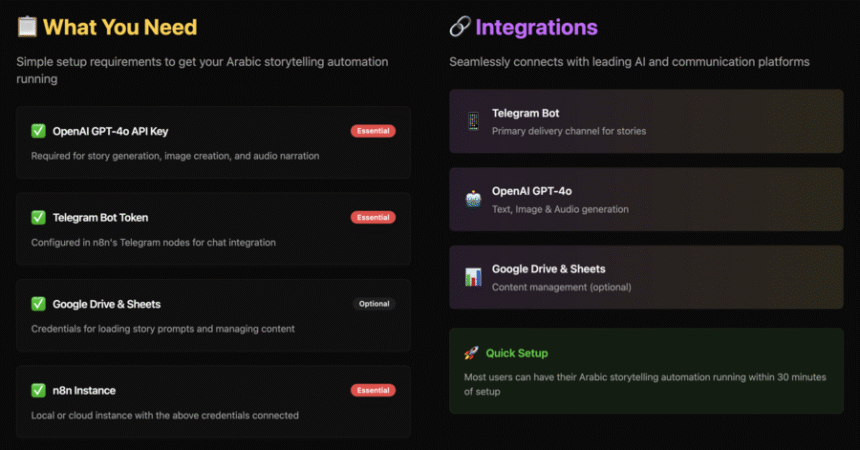This screenshot has height=450, width=860.
Task: Click the robot icon in OpenAI GPT-4o card
Action: [473, 199]
